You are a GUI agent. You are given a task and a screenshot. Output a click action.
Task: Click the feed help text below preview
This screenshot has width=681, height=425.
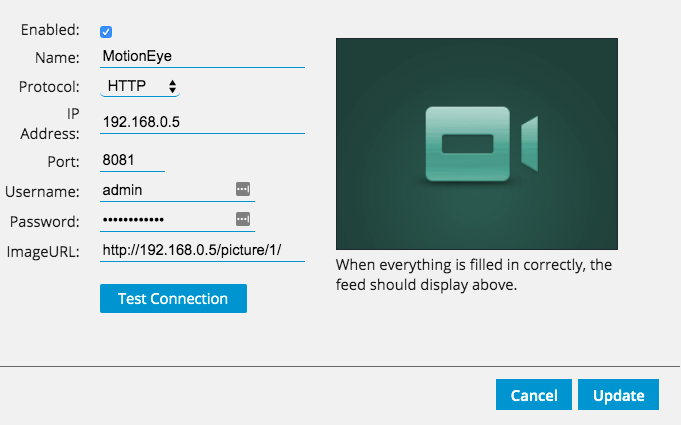tap(474, 275)
